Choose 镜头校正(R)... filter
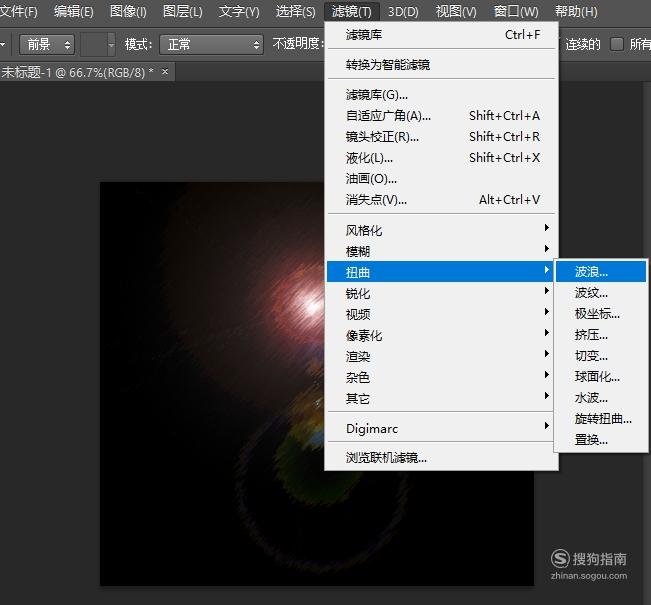Viewport: 651px width, 605px height. click(x=442, y=137)
